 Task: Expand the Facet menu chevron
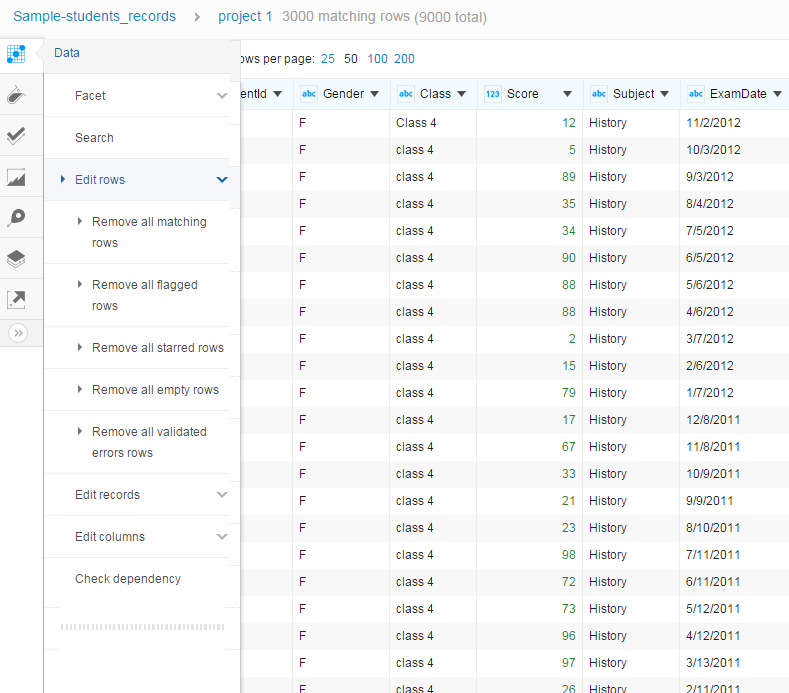pos(222,96)
